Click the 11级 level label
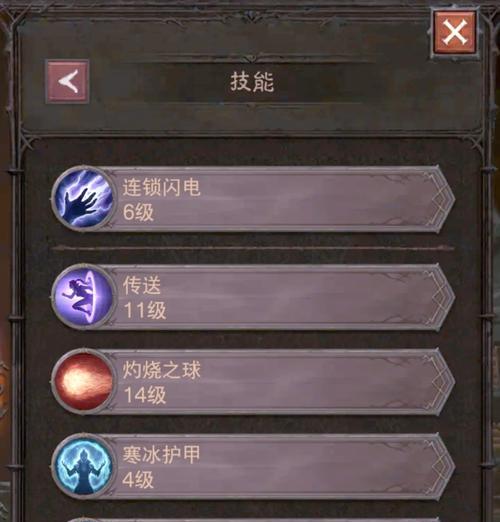The width and height of the screenshot is (500, 522). point(145,310)
